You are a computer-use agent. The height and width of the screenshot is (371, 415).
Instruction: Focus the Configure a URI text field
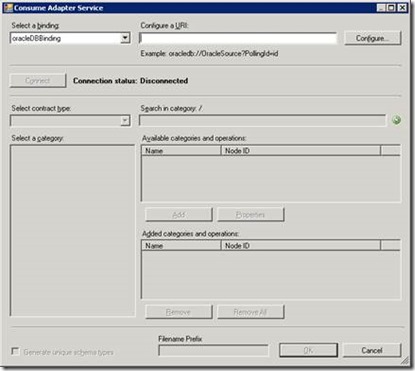[x=238, y=38]
